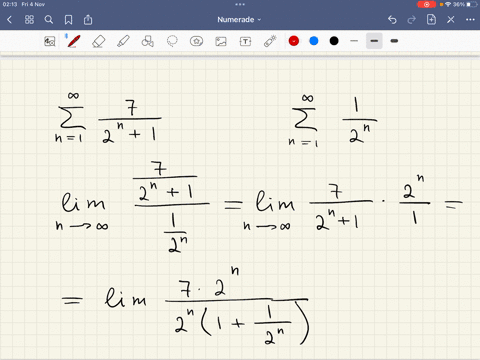
Task: Tap the red screen recording indicator
Action: click(x=426, y=4)
